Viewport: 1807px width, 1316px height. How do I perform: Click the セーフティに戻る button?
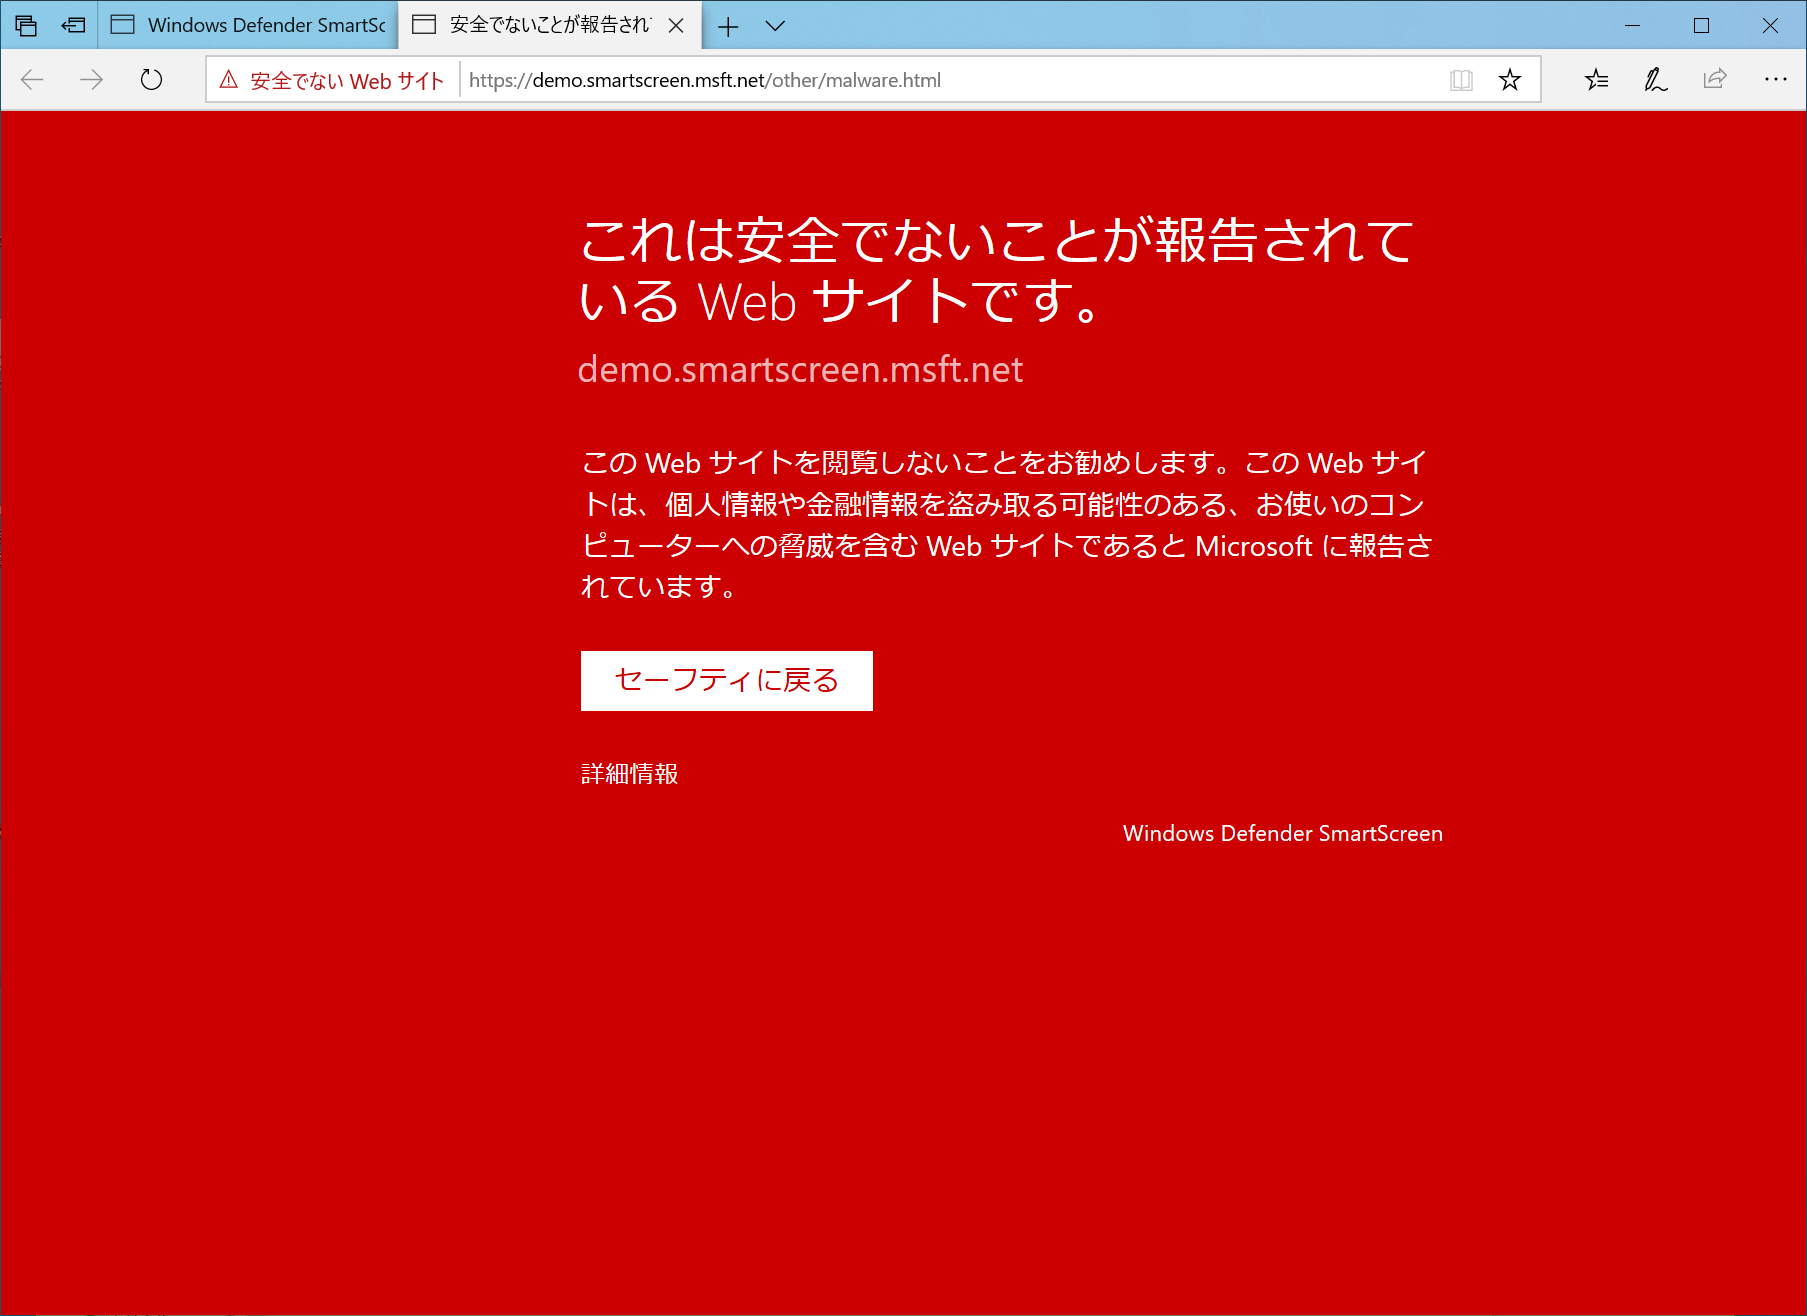(727, 681)
